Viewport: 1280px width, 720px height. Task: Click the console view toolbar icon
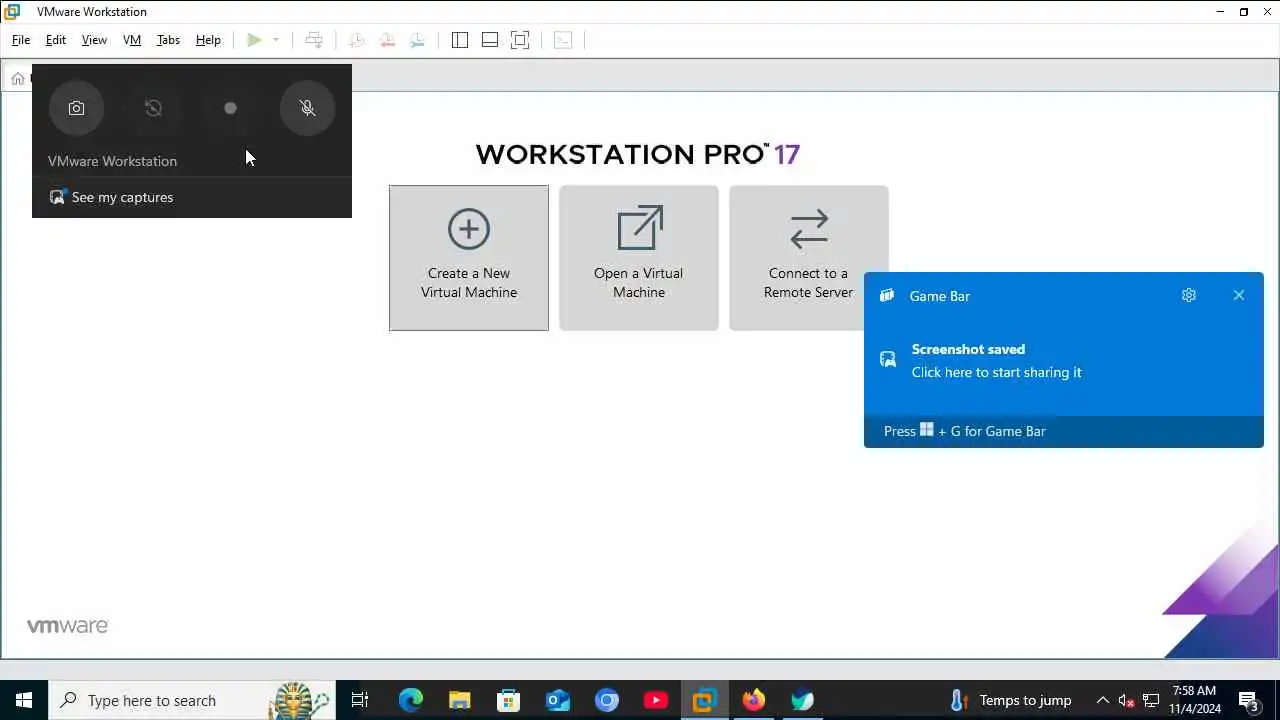[x=563, y=40]
